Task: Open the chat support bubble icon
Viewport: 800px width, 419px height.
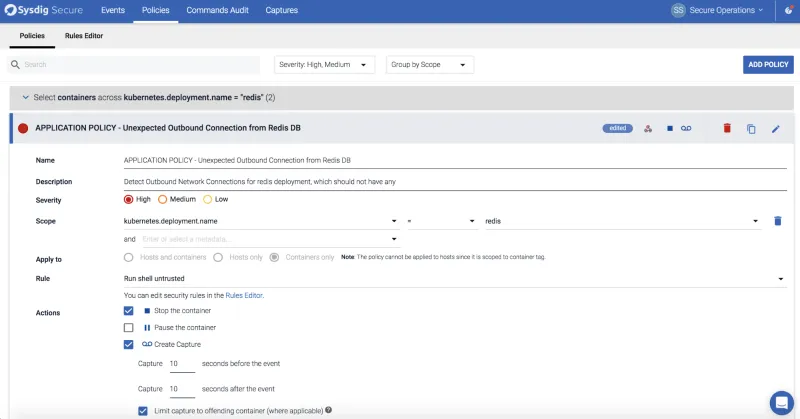Action: point(781,401)
